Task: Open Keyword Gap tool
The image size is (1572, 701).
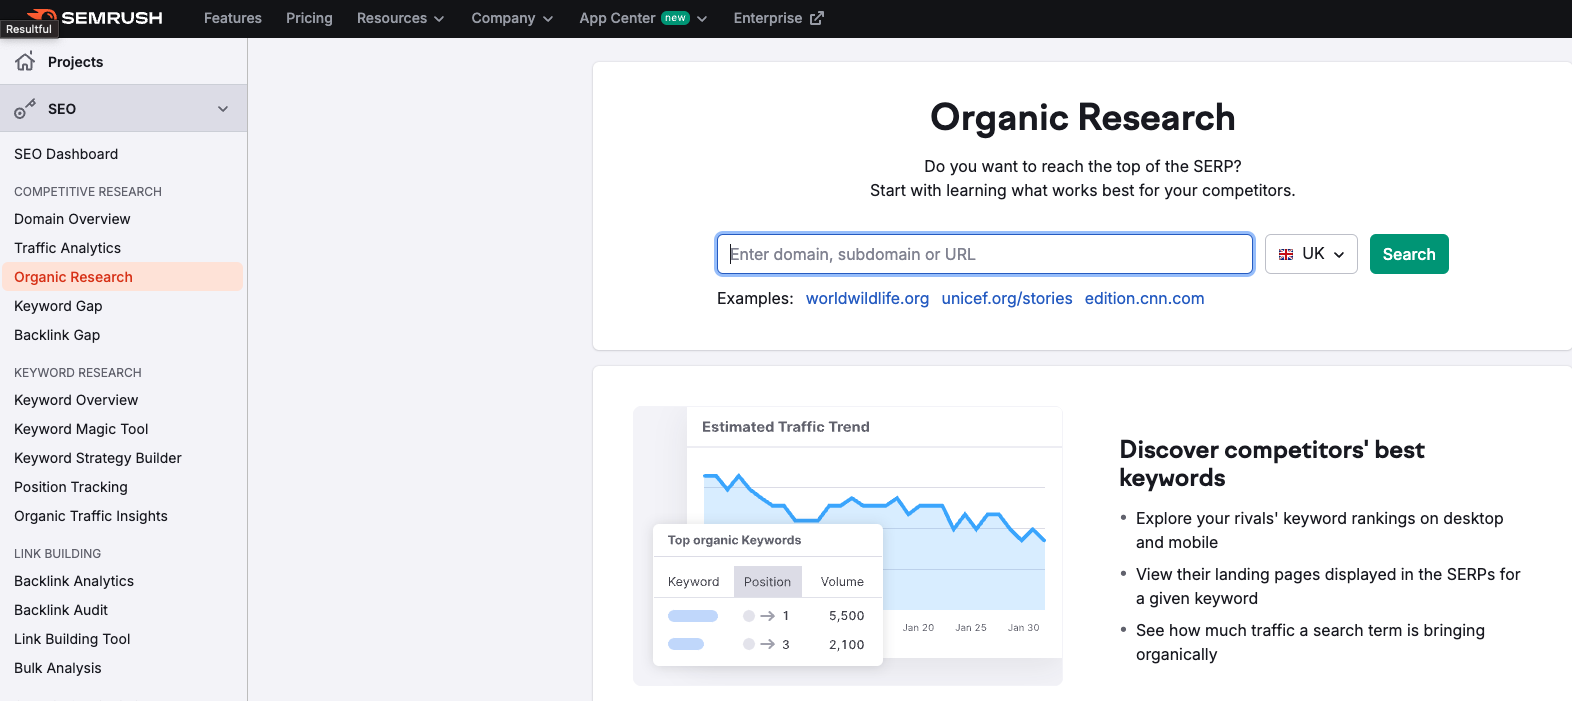Action: [x=58, y=306]
